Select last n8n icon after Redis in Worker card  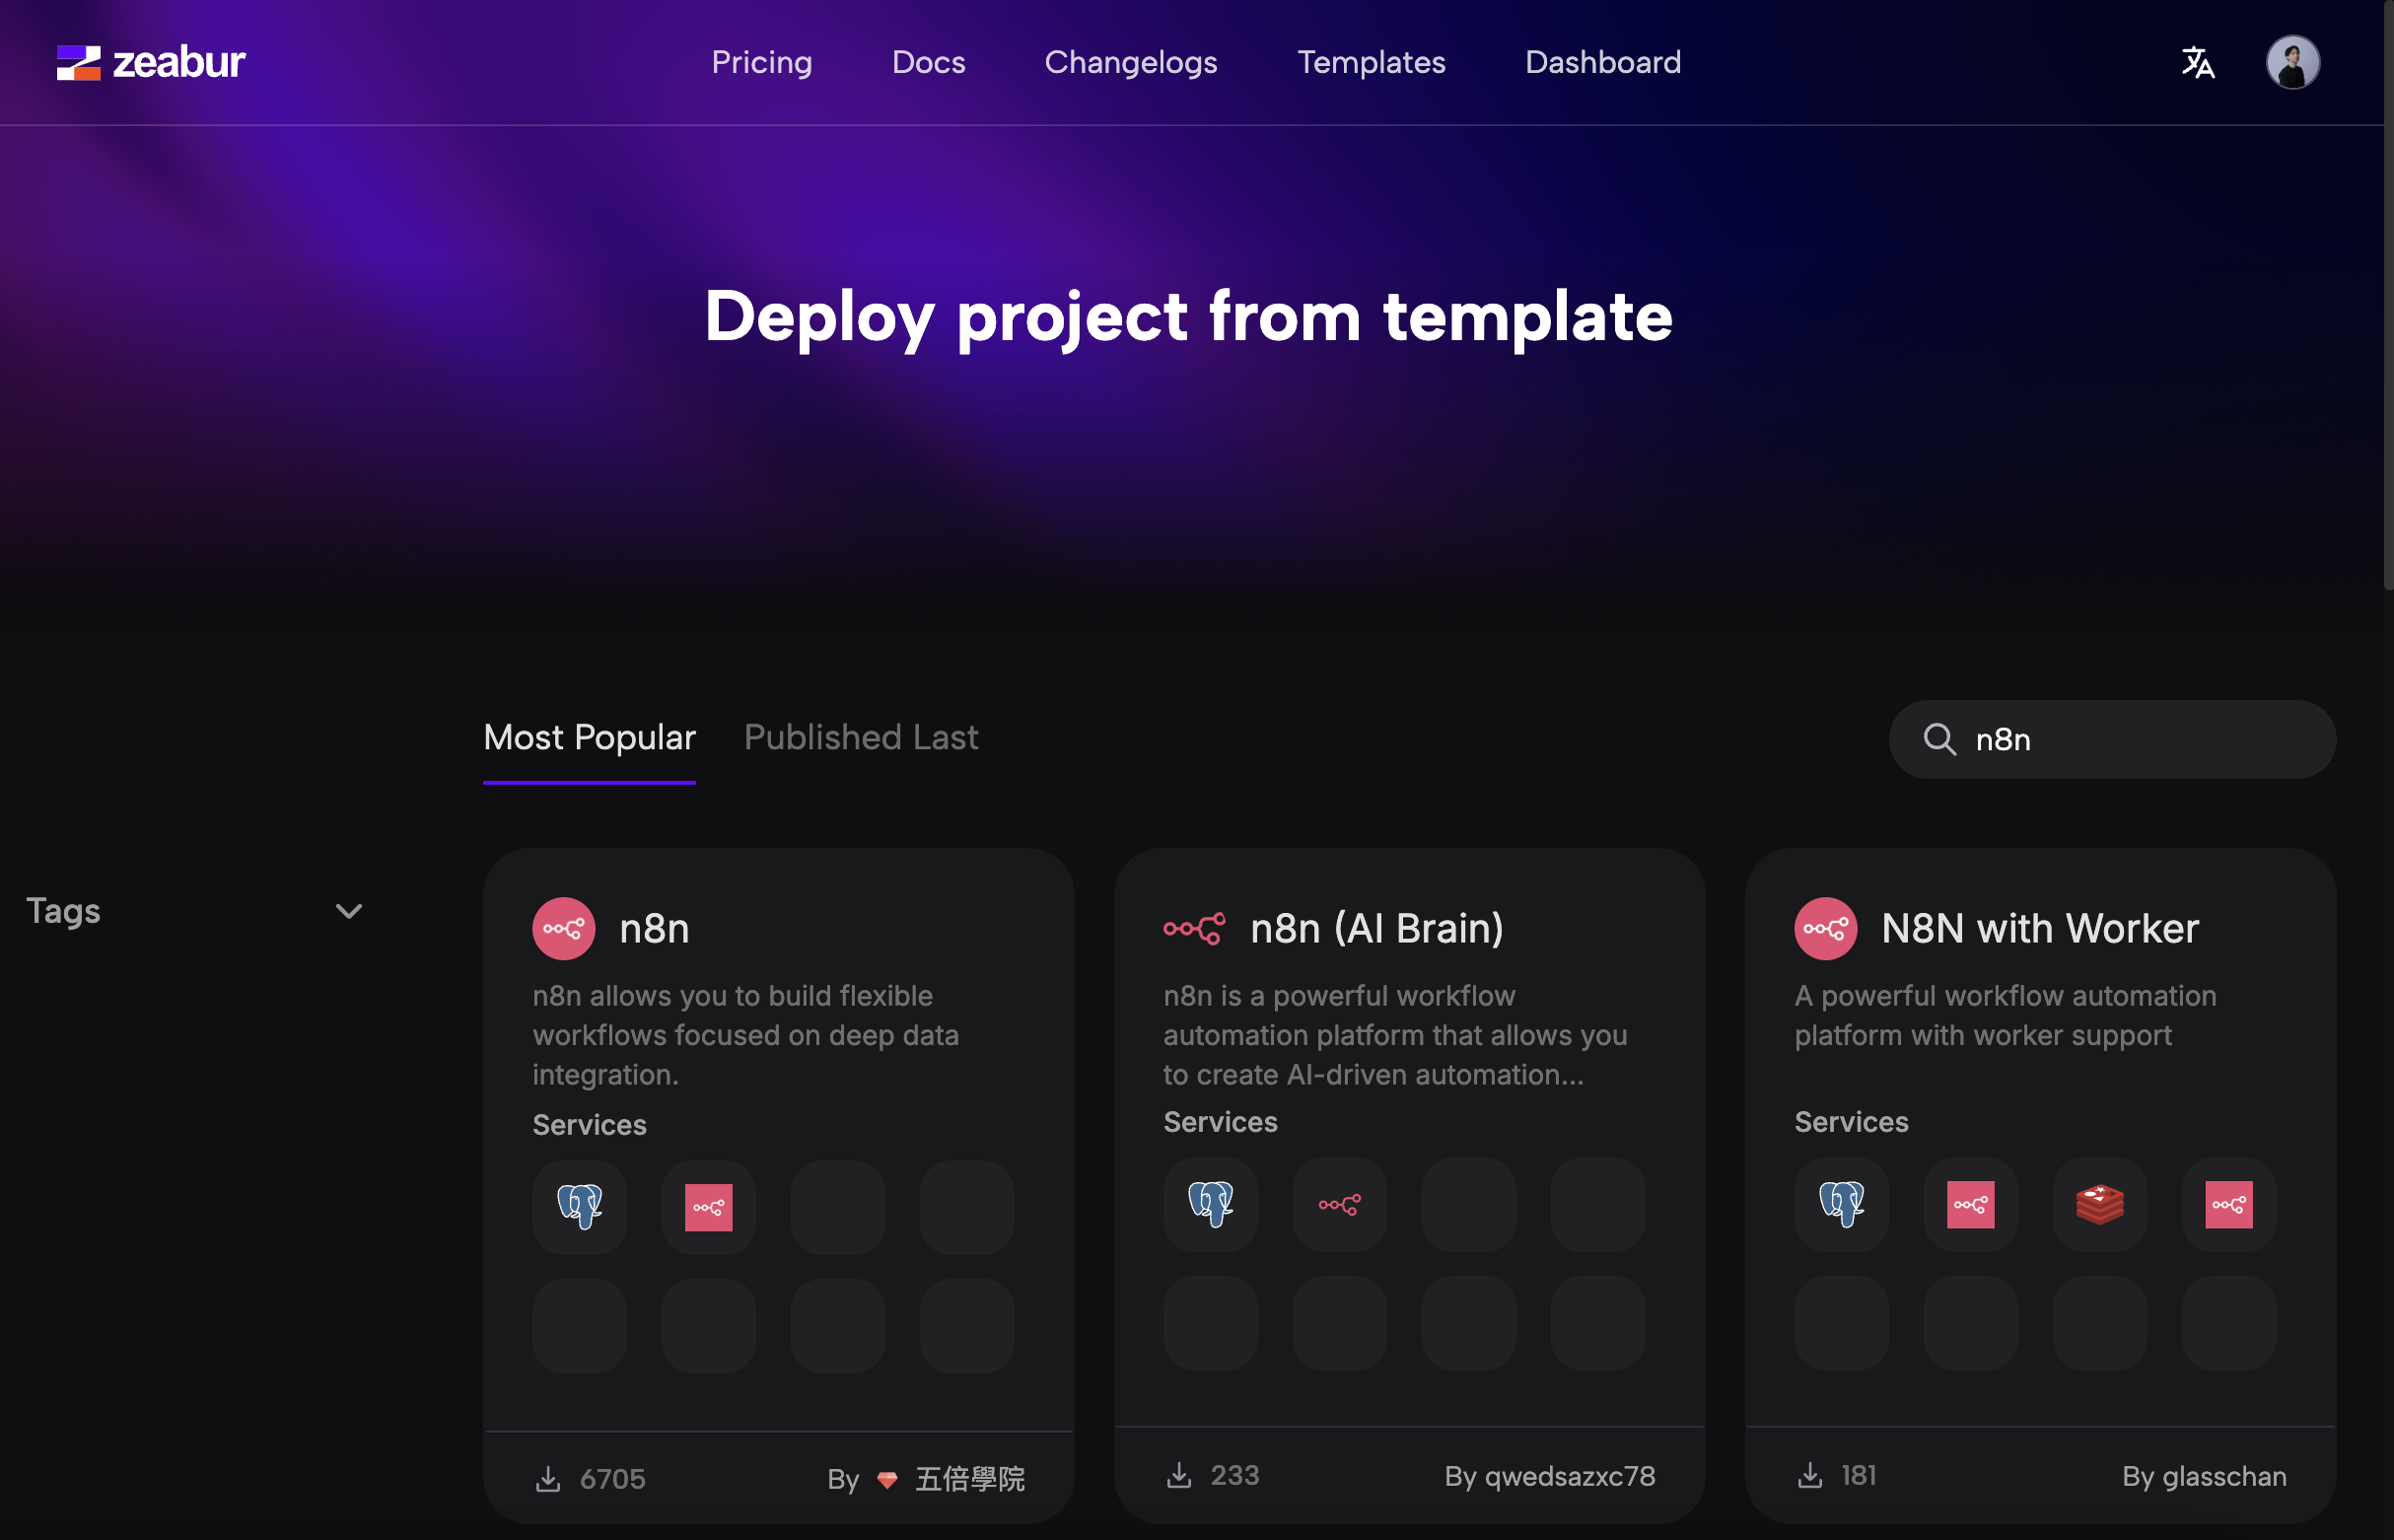click(x=2228, y=1204)
